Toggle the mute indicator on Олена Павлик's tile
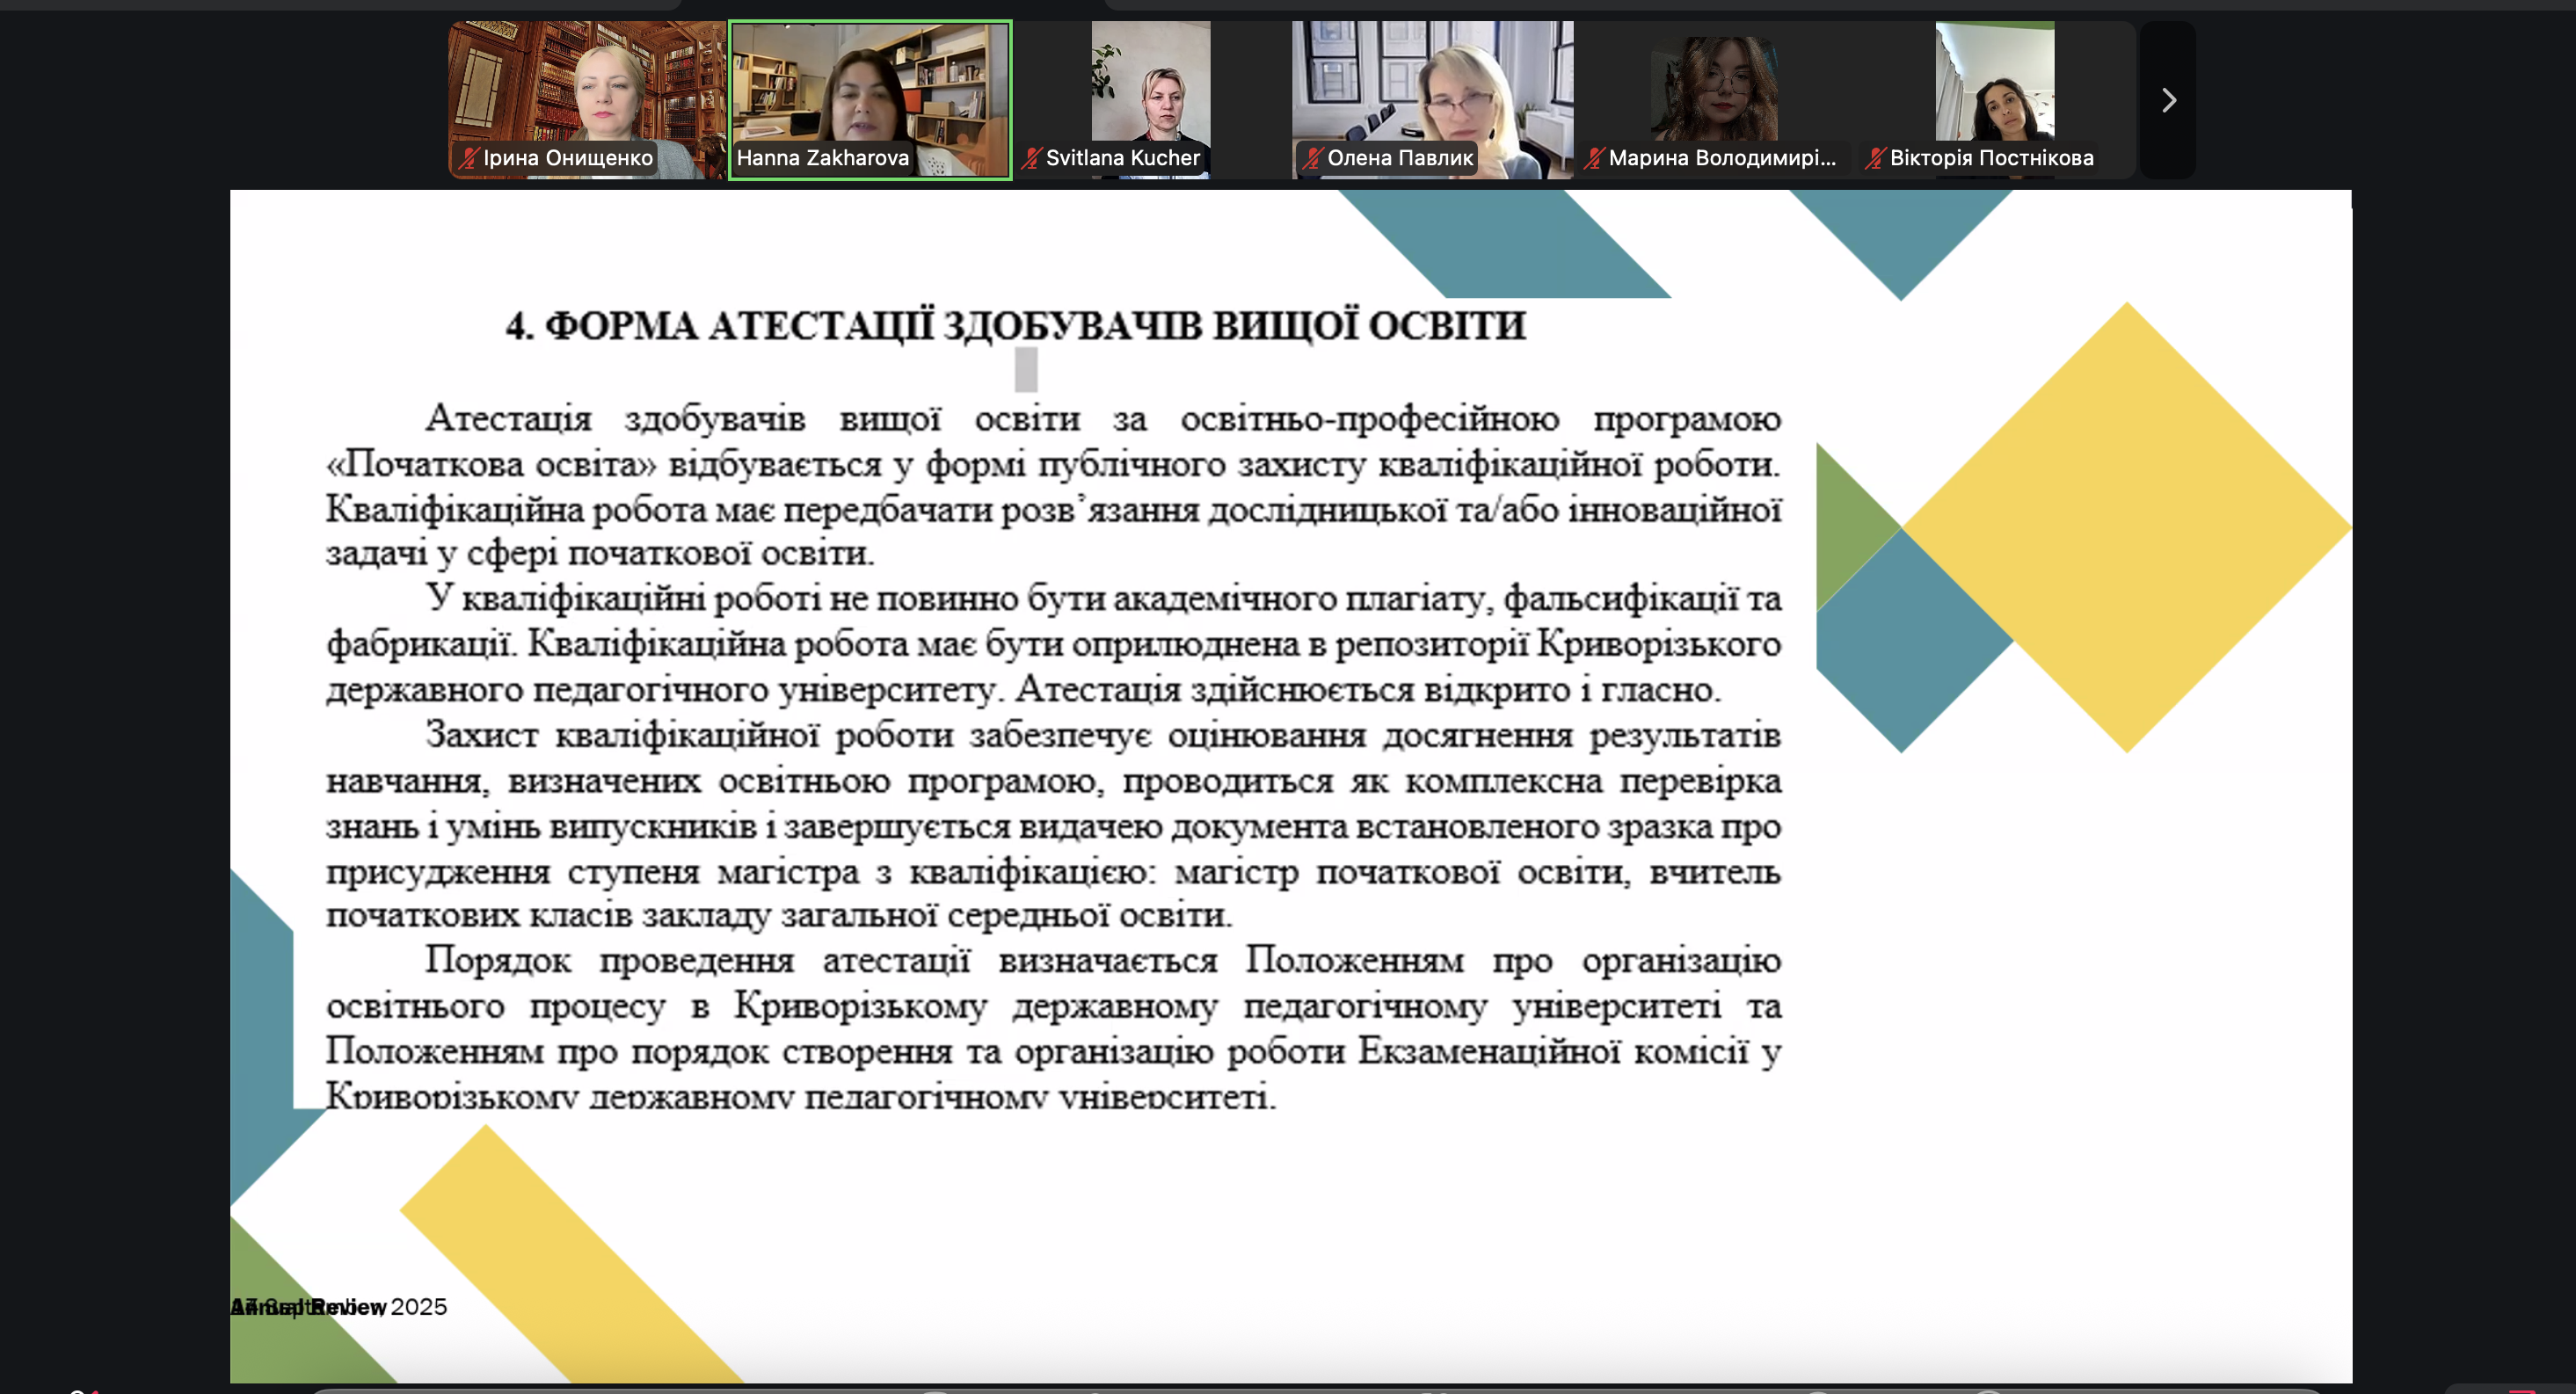Viewport: 2576px width, 1394px height. coord(1310,158)
